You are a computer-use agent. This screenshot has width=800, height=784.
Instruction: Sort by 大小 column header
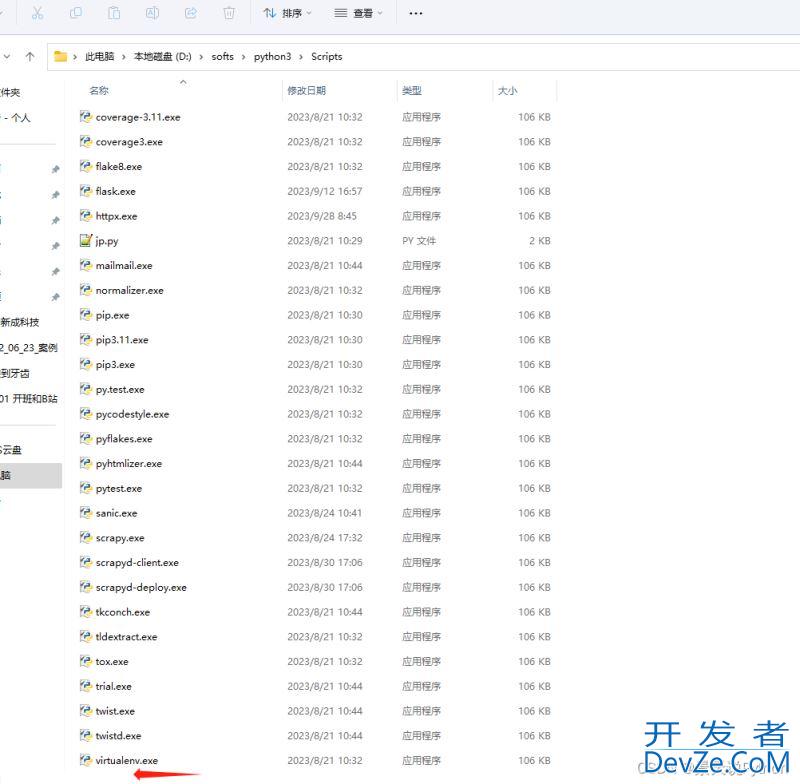507,91
